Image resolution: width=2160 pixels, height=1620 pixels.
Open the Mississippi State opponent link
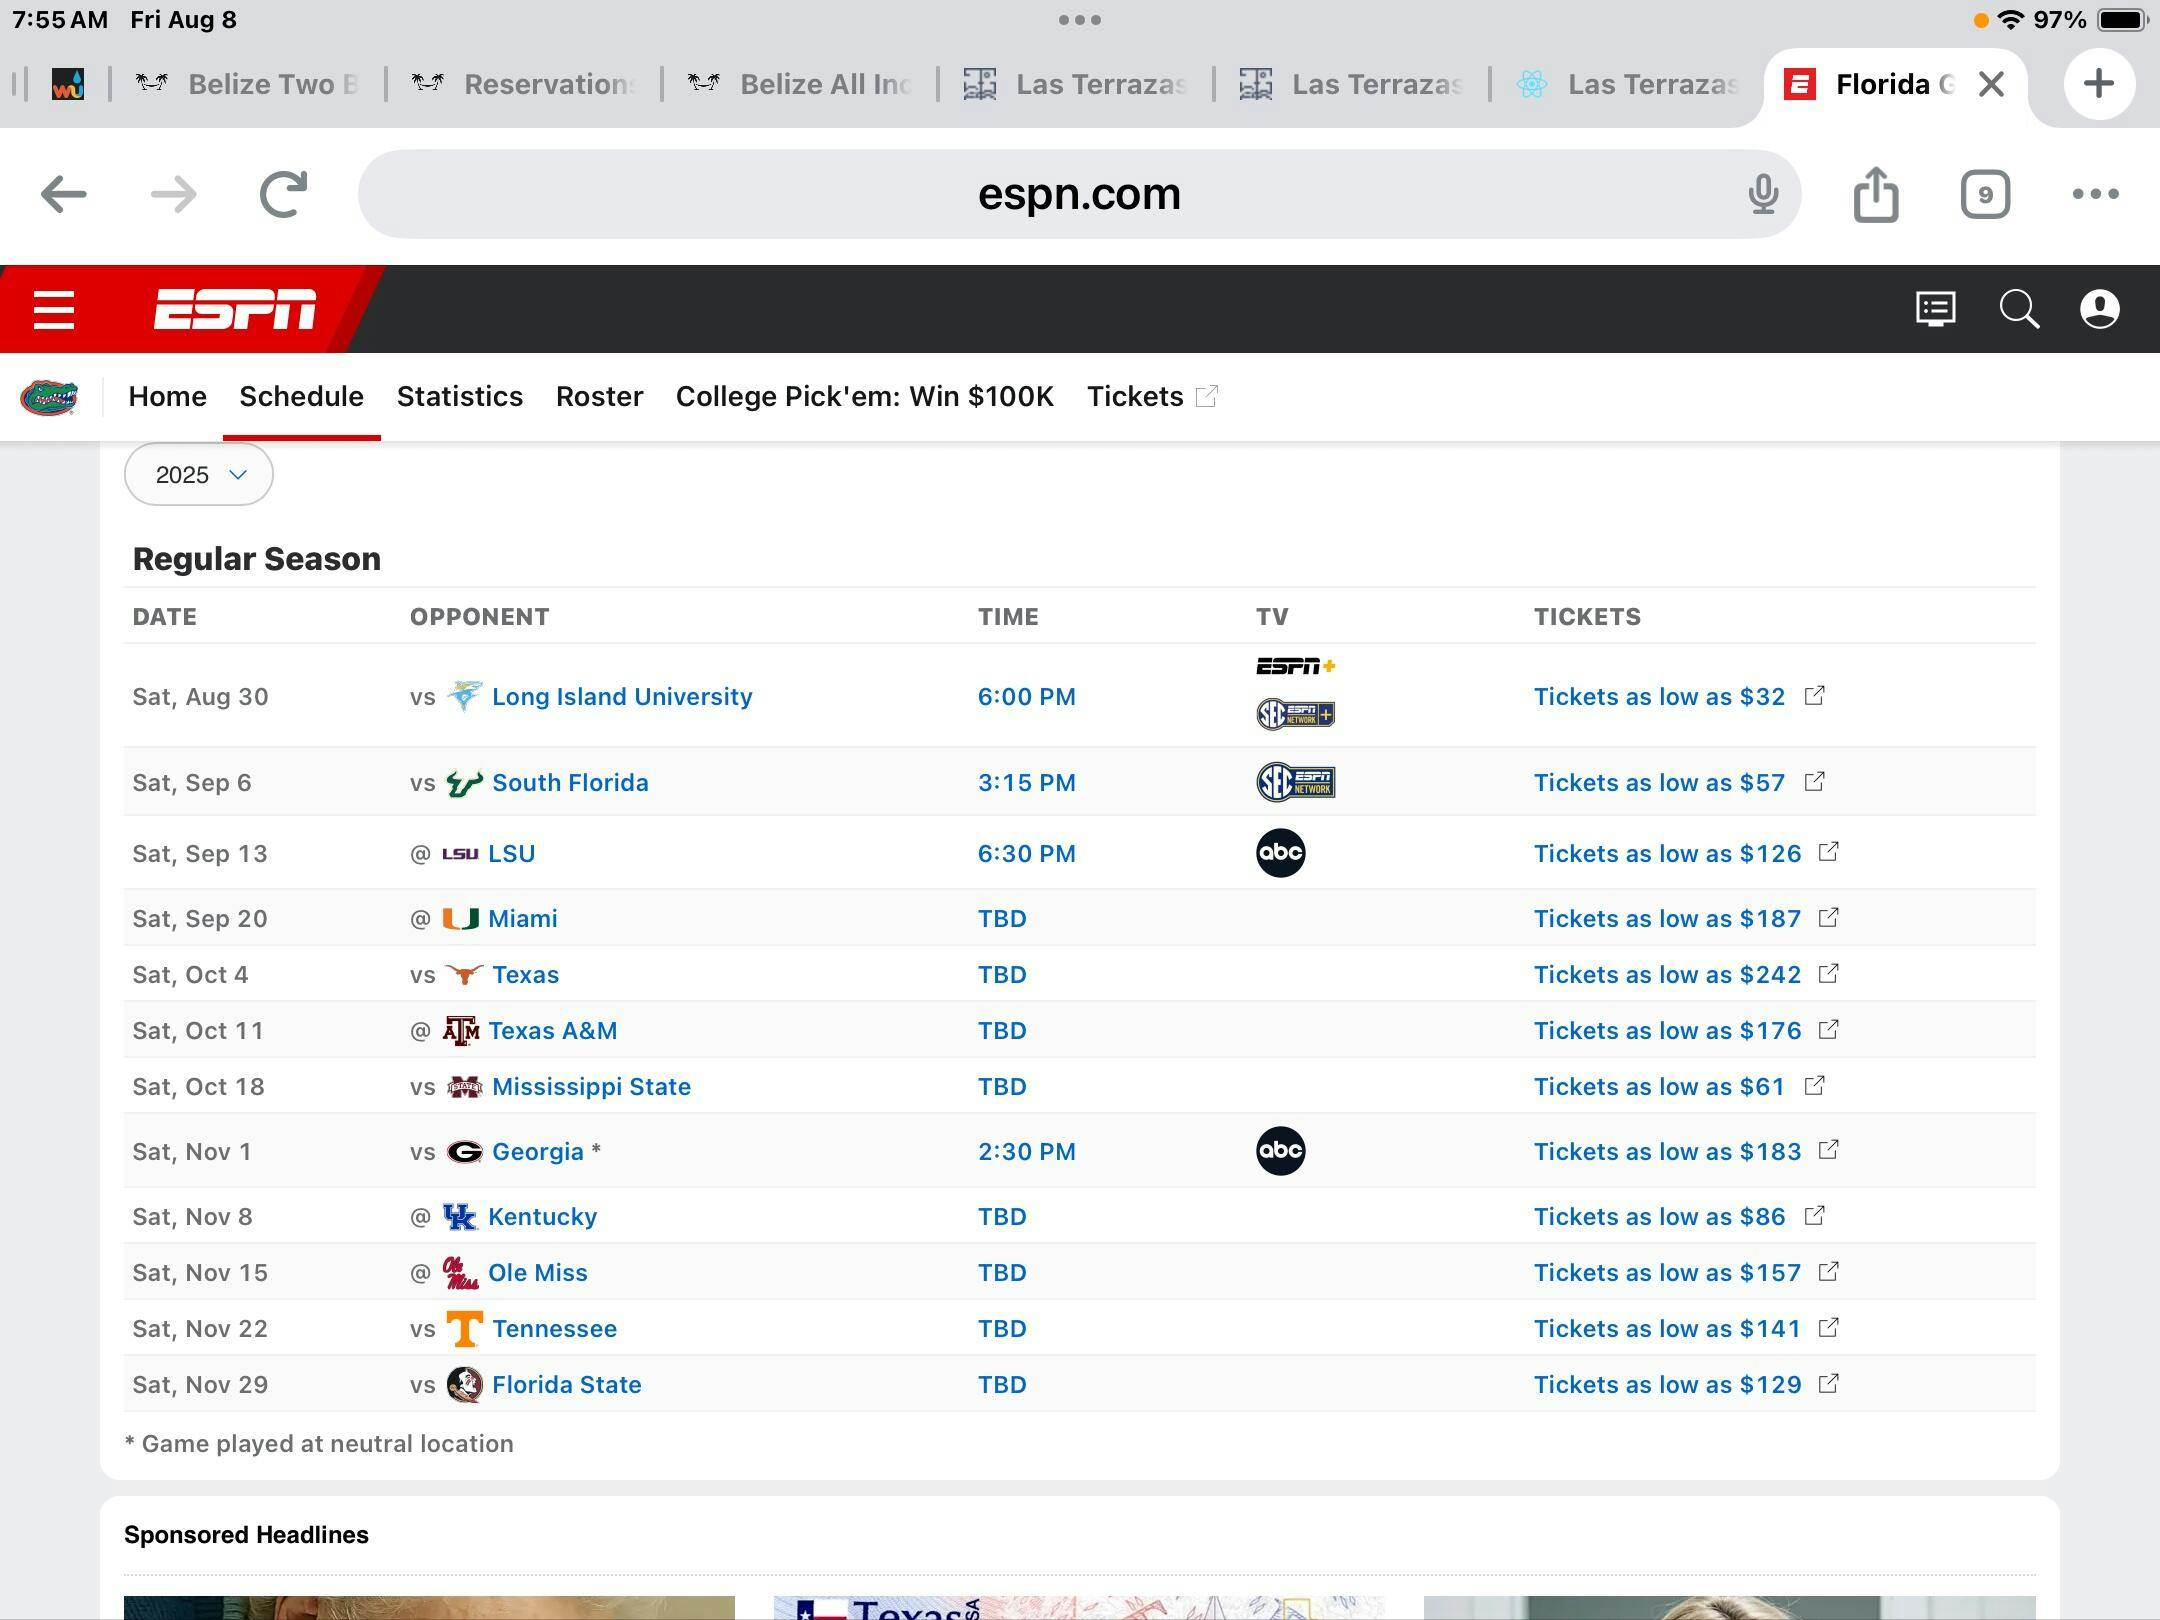point(591,1086)
